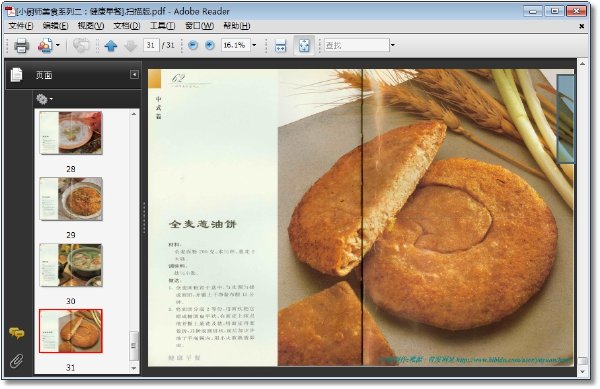
Task: Click the thumbnail panel scrollbar thumb
Action: coord(134,345)
